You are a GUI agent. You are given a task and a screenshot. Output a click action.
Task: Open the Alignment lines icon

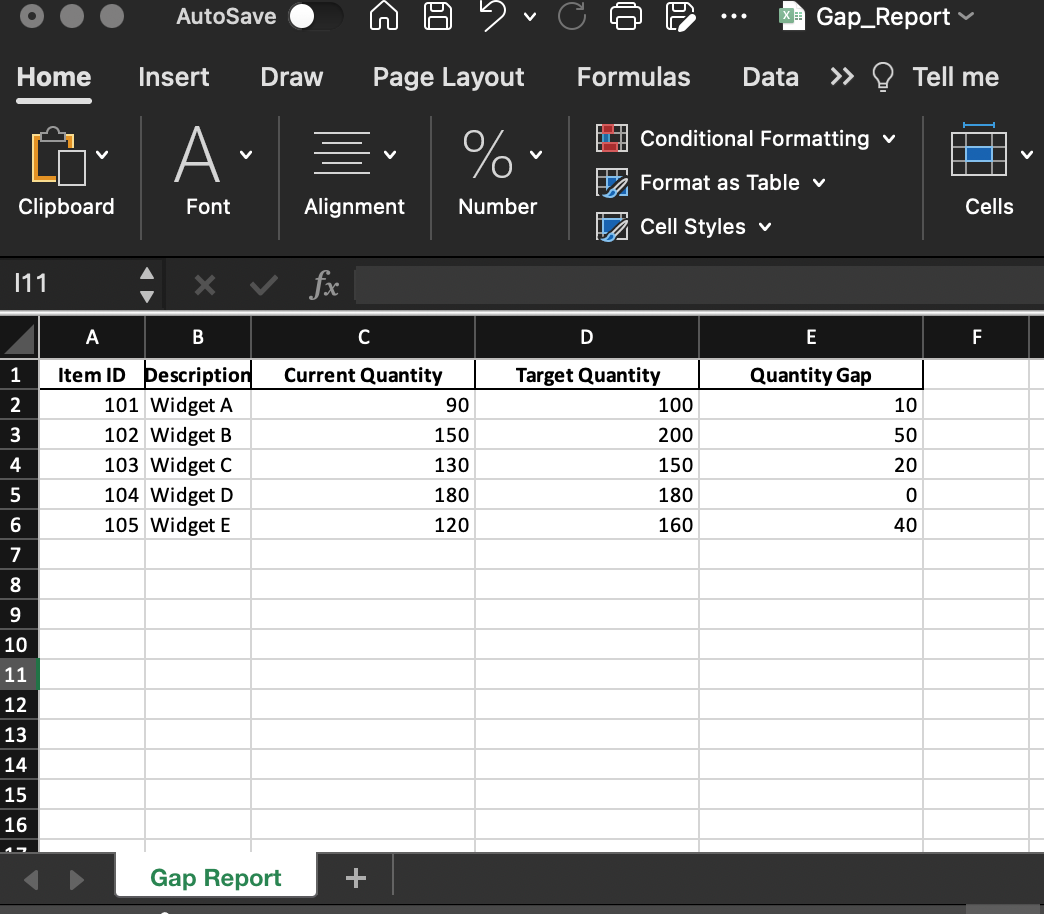pyautogui.click(x=341, y=157)
